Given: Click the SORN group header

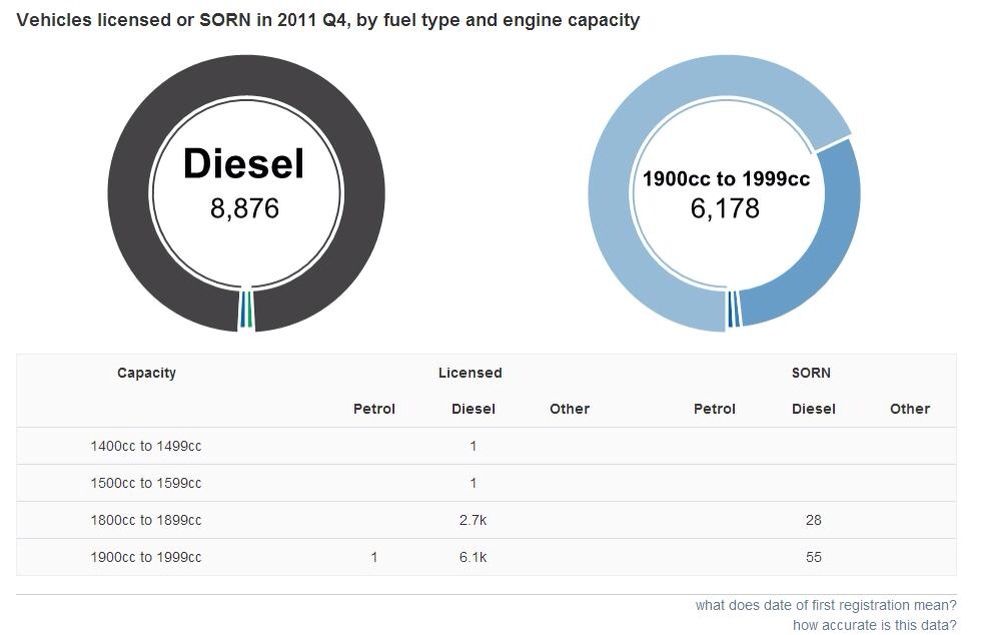Looking at the screenshot, I should [811, 373].
